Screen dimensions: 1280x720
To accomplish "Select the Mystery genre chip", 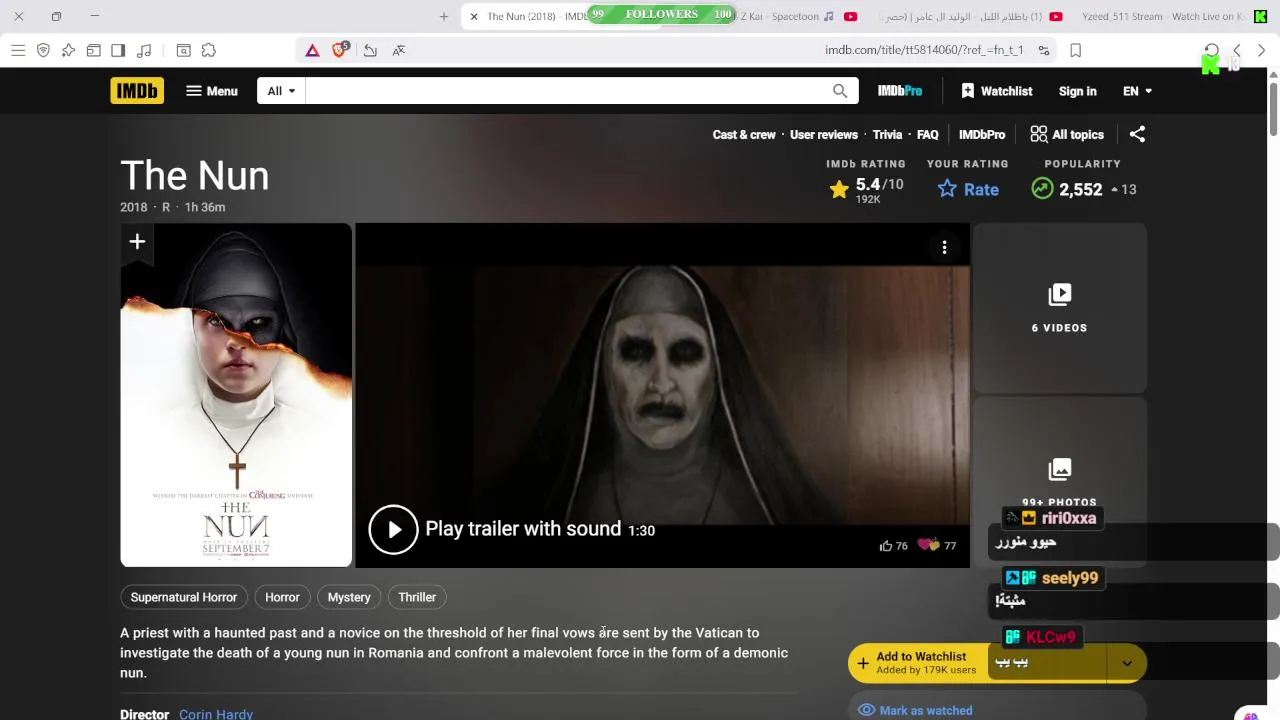I will (x=349, y=597).
